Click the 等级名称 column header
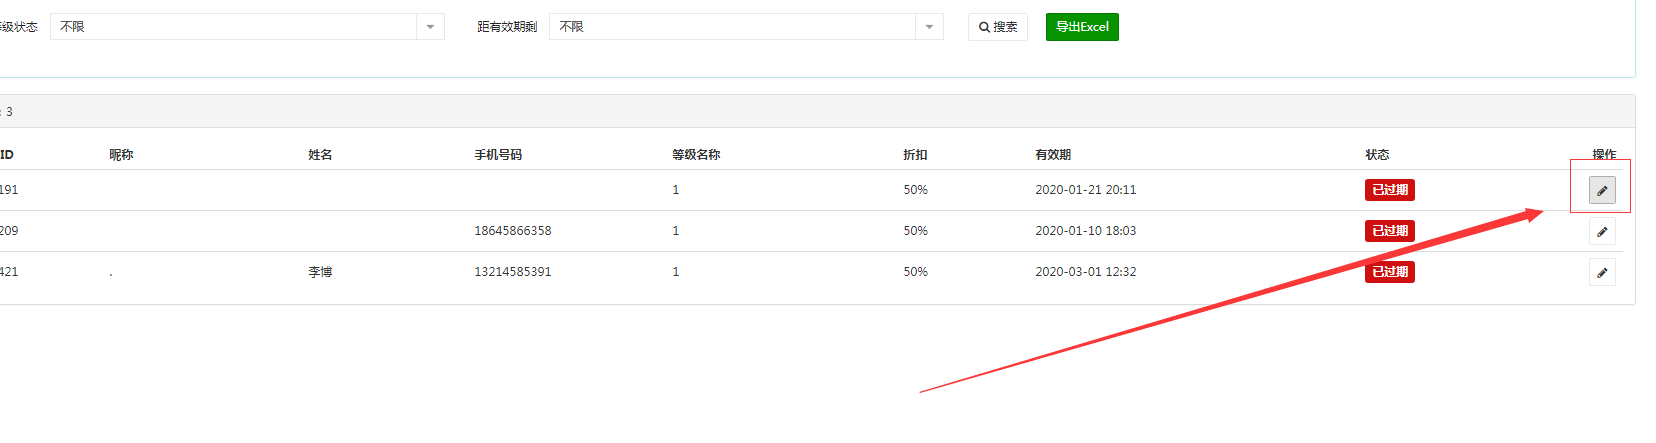1656x443 pixels. tap(696, 155)
